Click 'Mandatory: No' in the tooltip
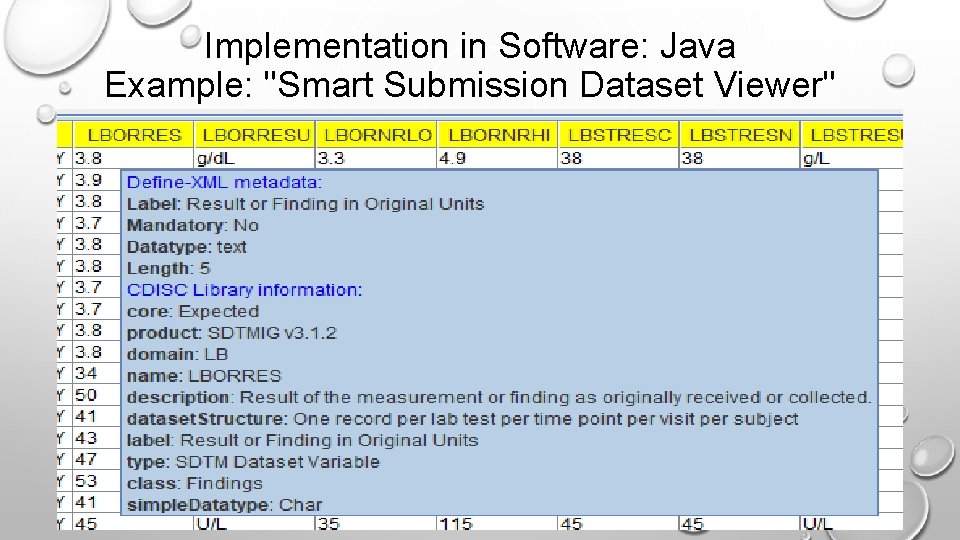960x540 pixels. pos(192,225)
